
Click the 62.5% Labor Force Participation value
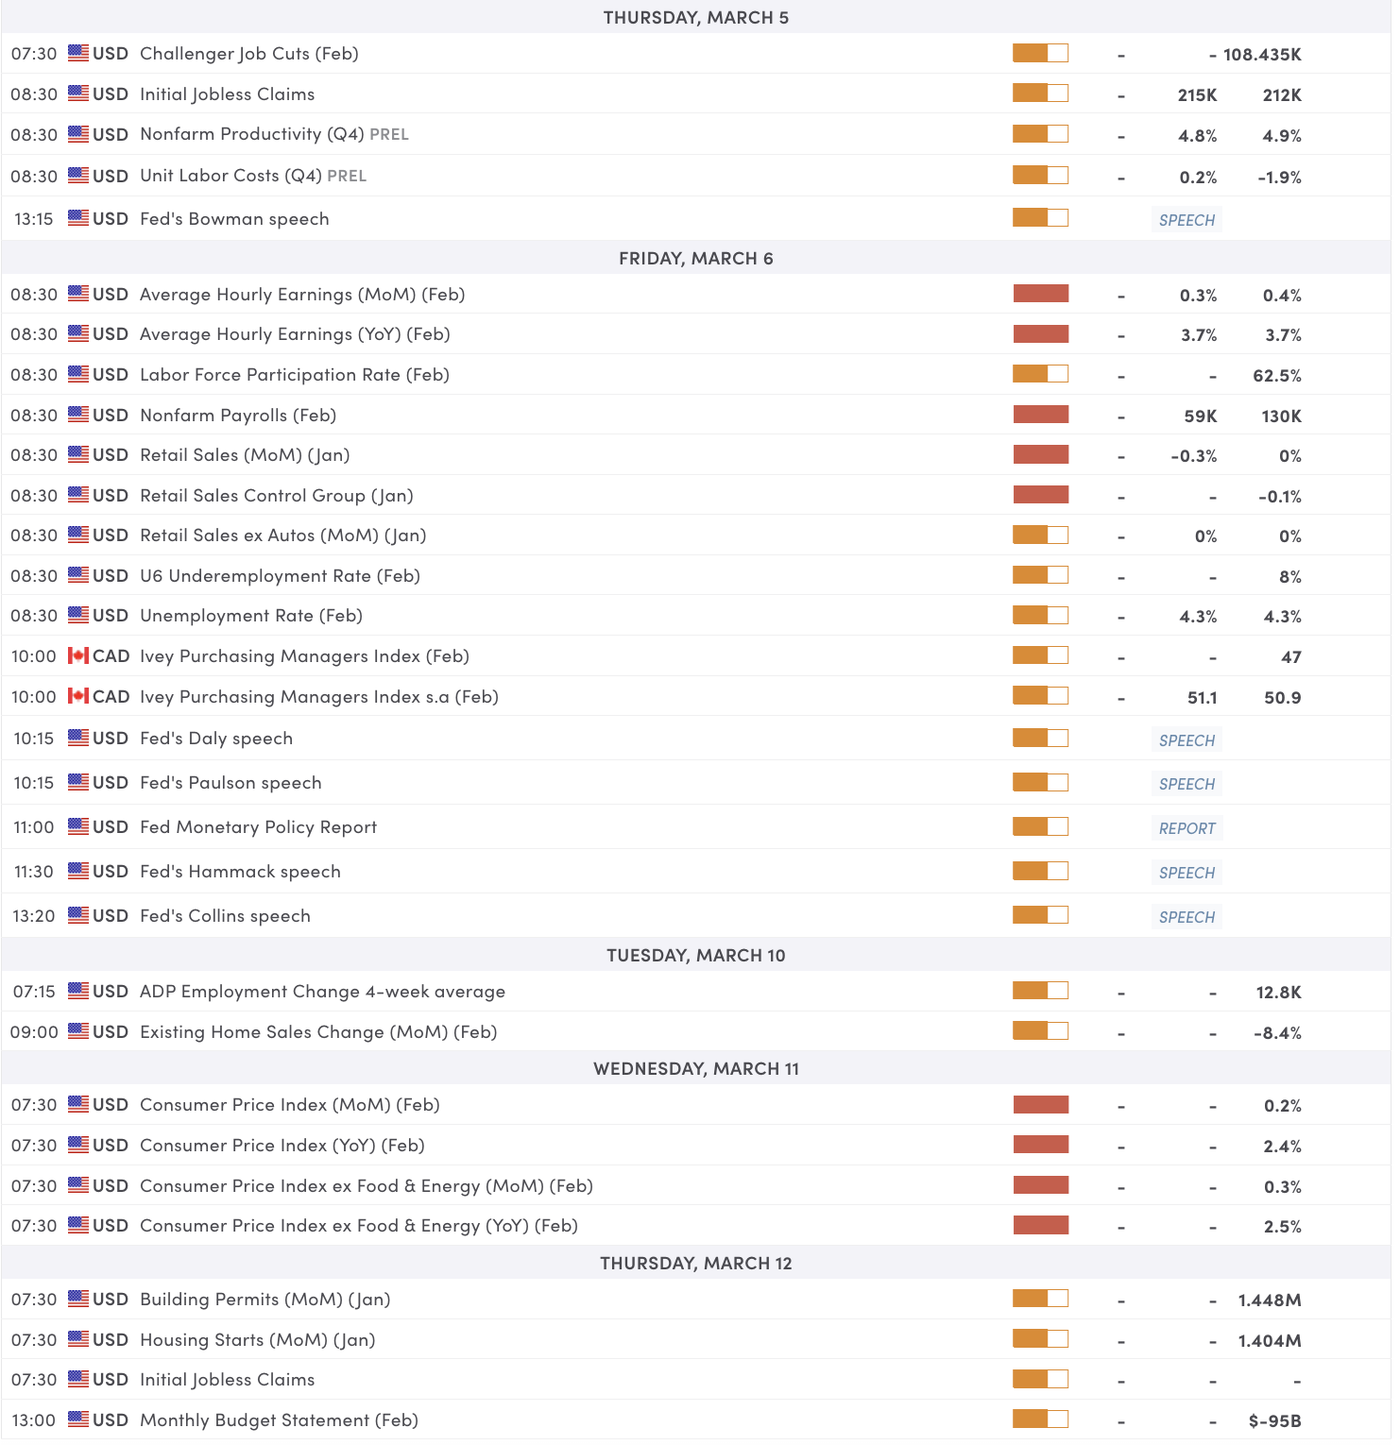(x=1277, y=376)
